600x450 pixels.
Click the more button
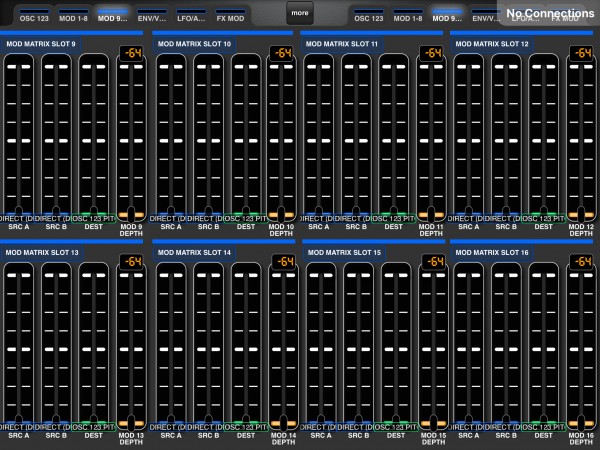[x=300, y=13]
